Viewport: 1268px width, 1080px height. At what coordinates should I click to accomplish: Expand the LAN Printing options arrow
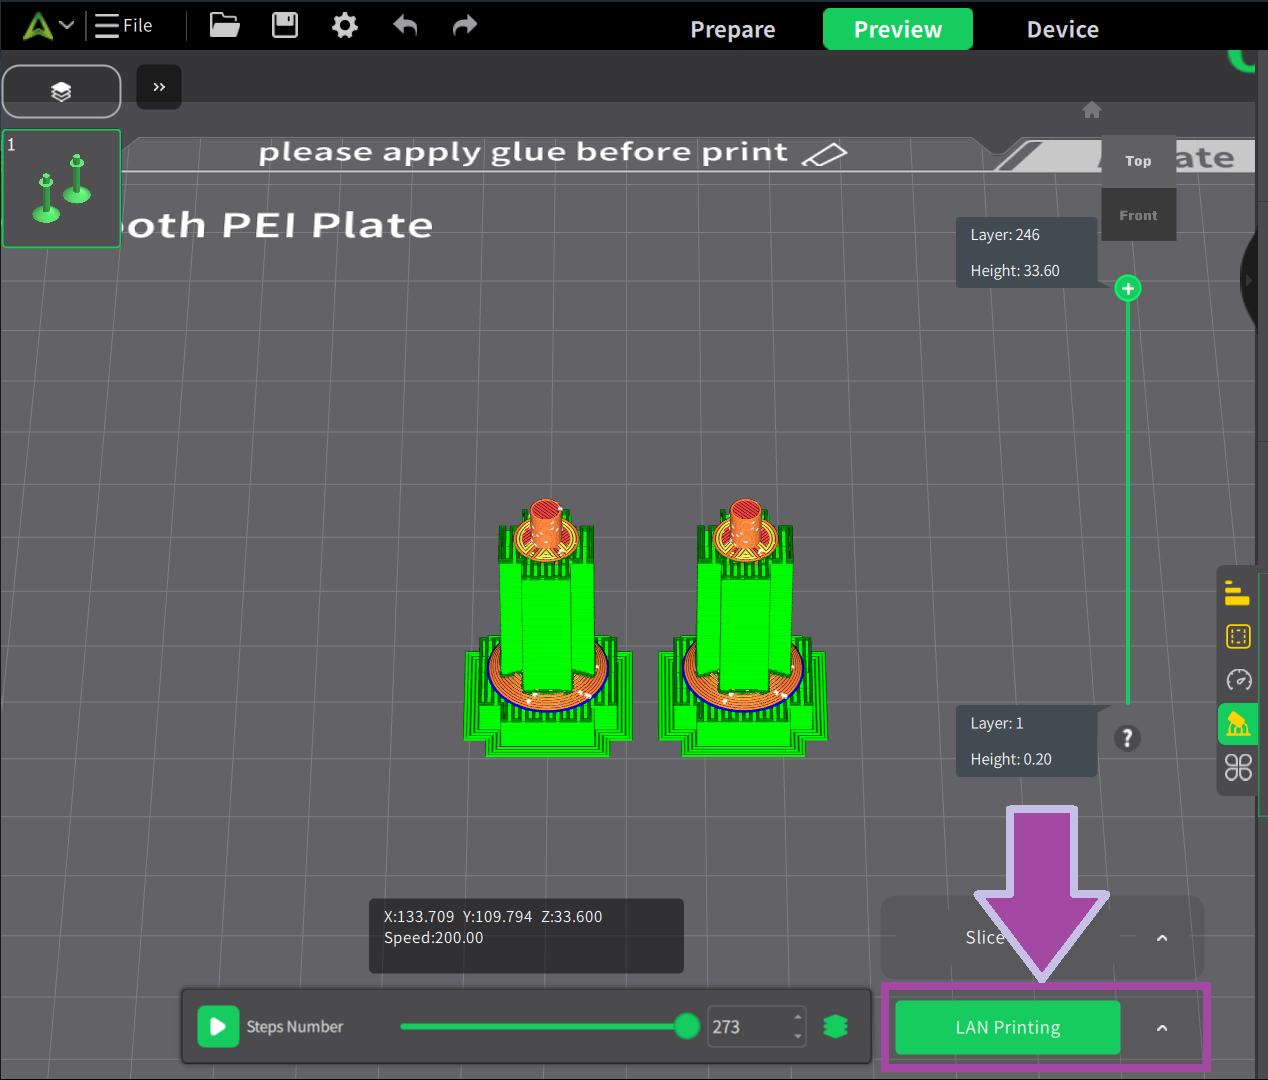click(x=1162, y=1028)
